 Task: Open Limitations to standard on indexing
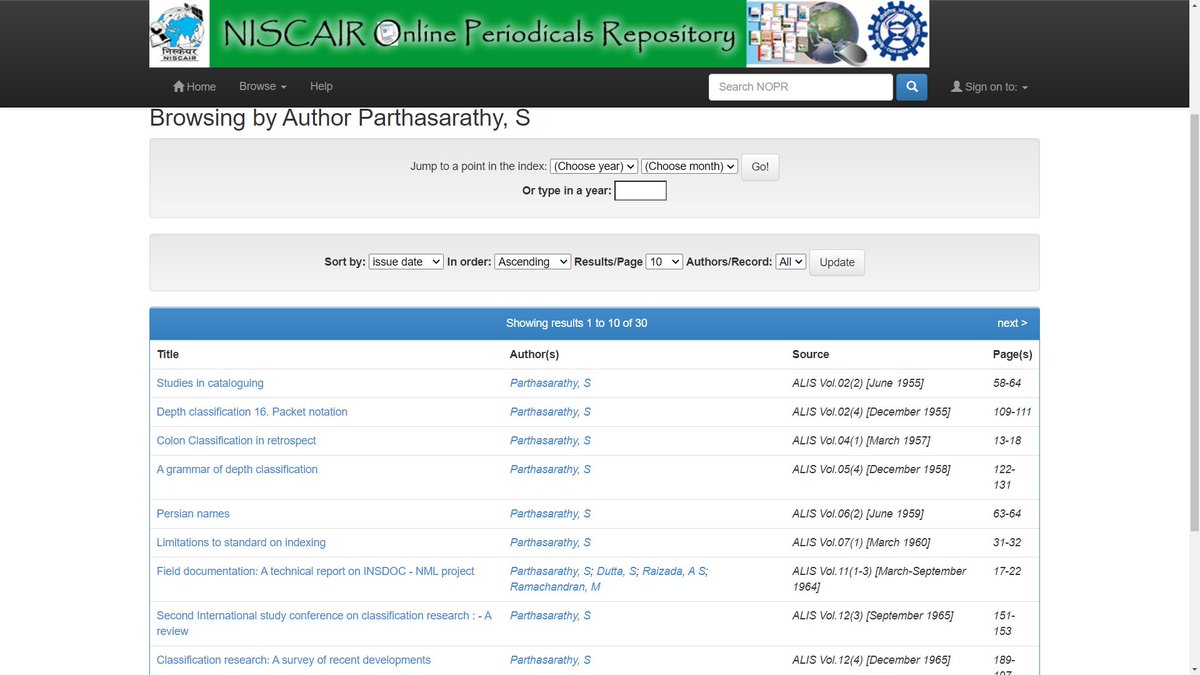tap(241, 543)
